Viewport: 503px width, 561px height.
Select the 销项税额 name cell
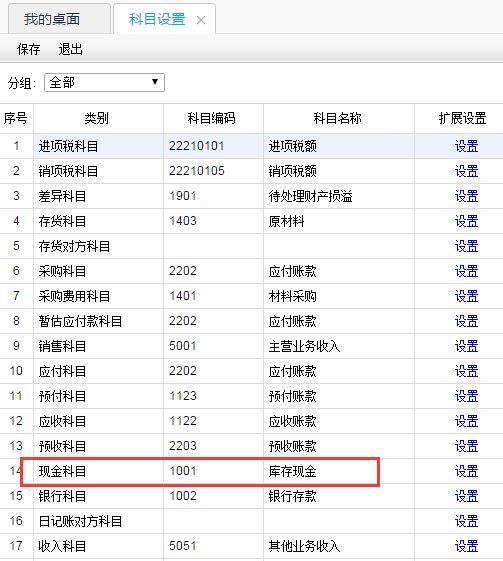pos(339,171)
